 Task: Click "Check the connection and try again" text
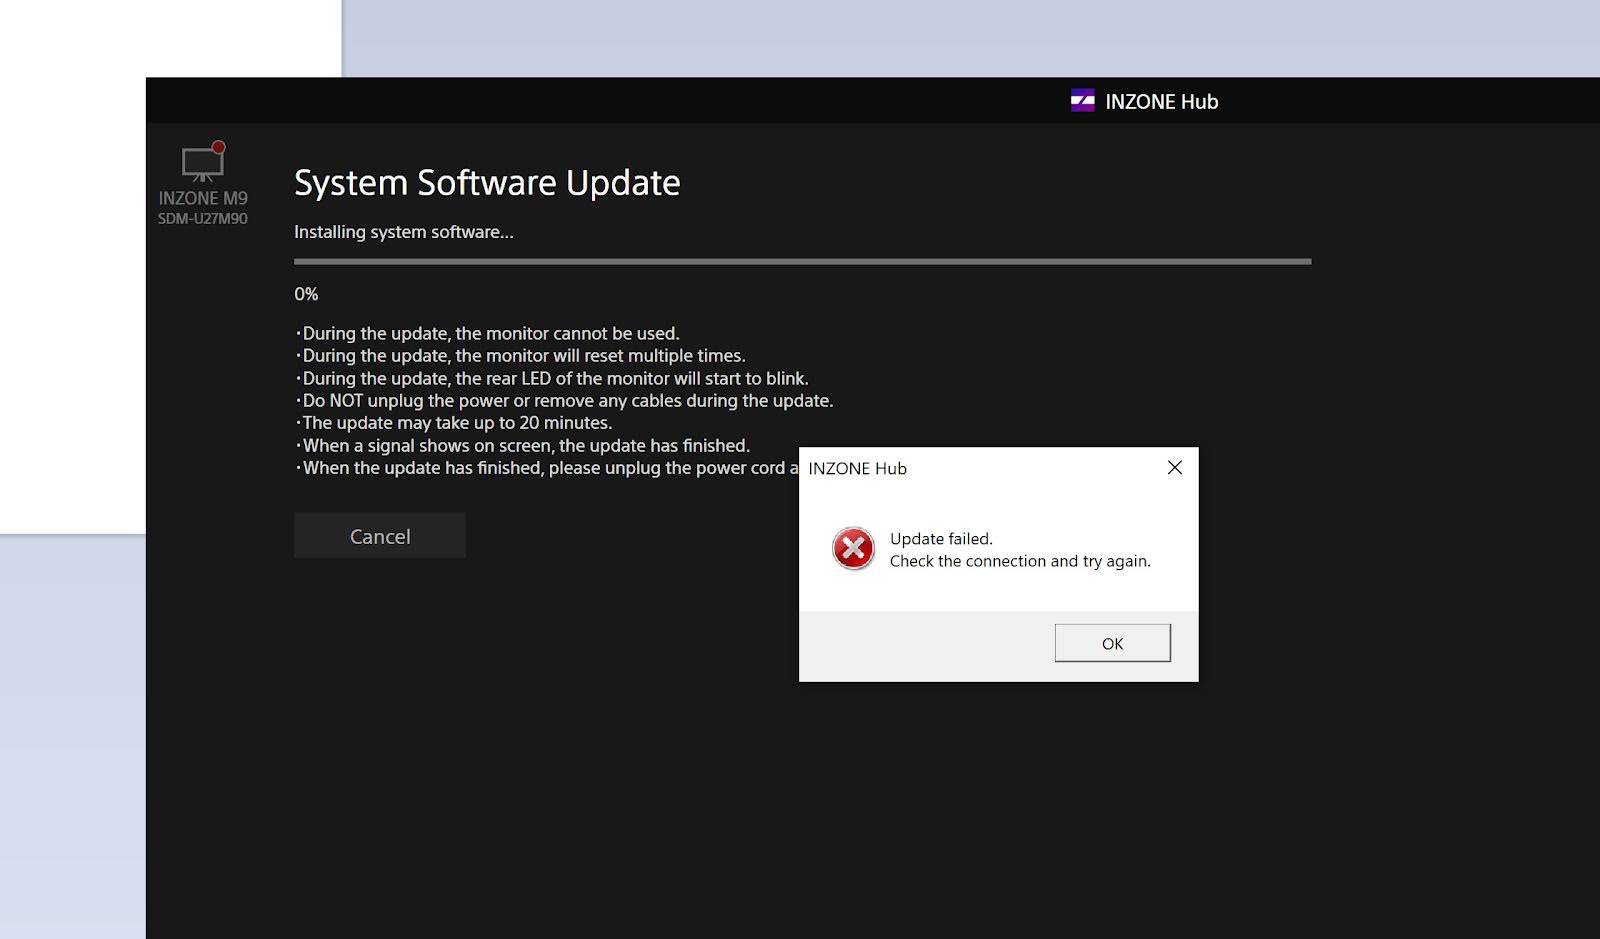(1020, 561)
